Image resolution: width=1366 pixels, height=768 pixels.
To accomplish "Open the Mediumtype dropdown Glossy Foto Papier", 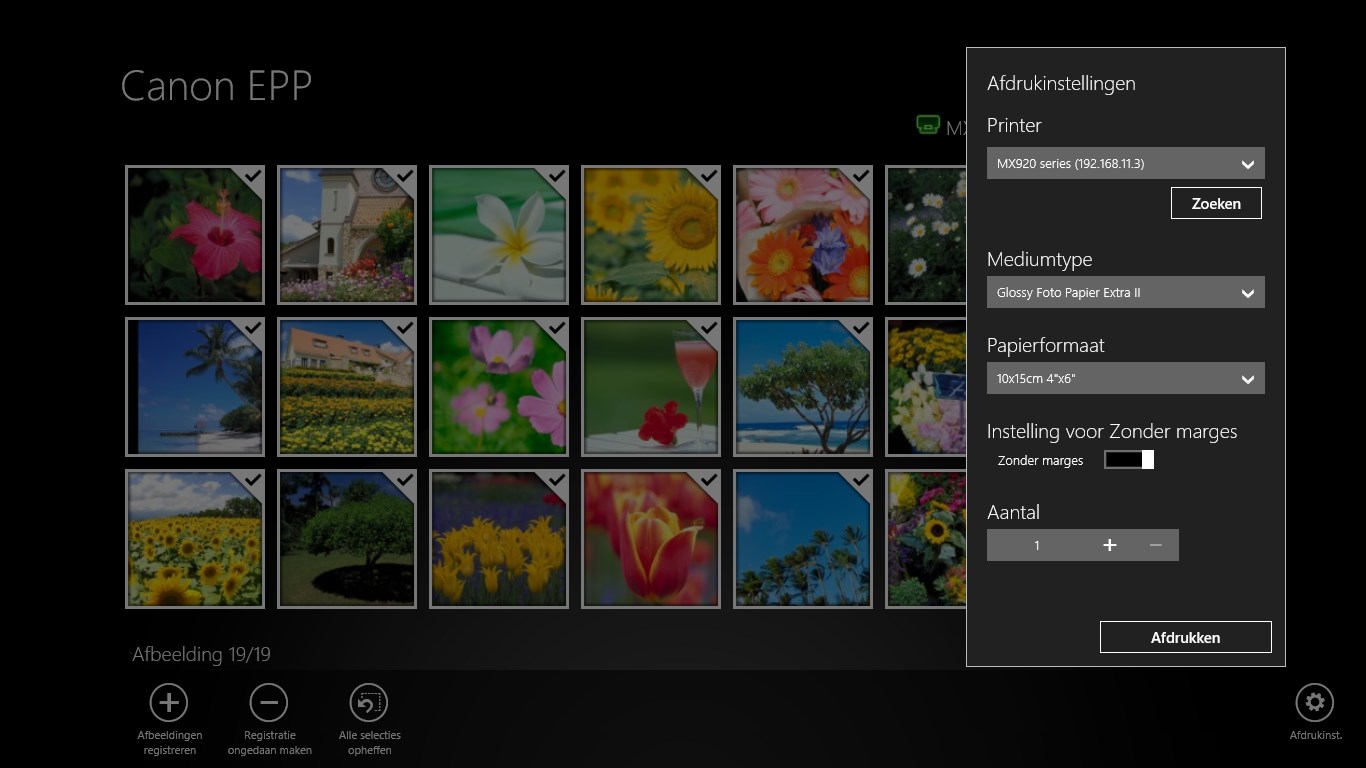I will click(1125, 292).
